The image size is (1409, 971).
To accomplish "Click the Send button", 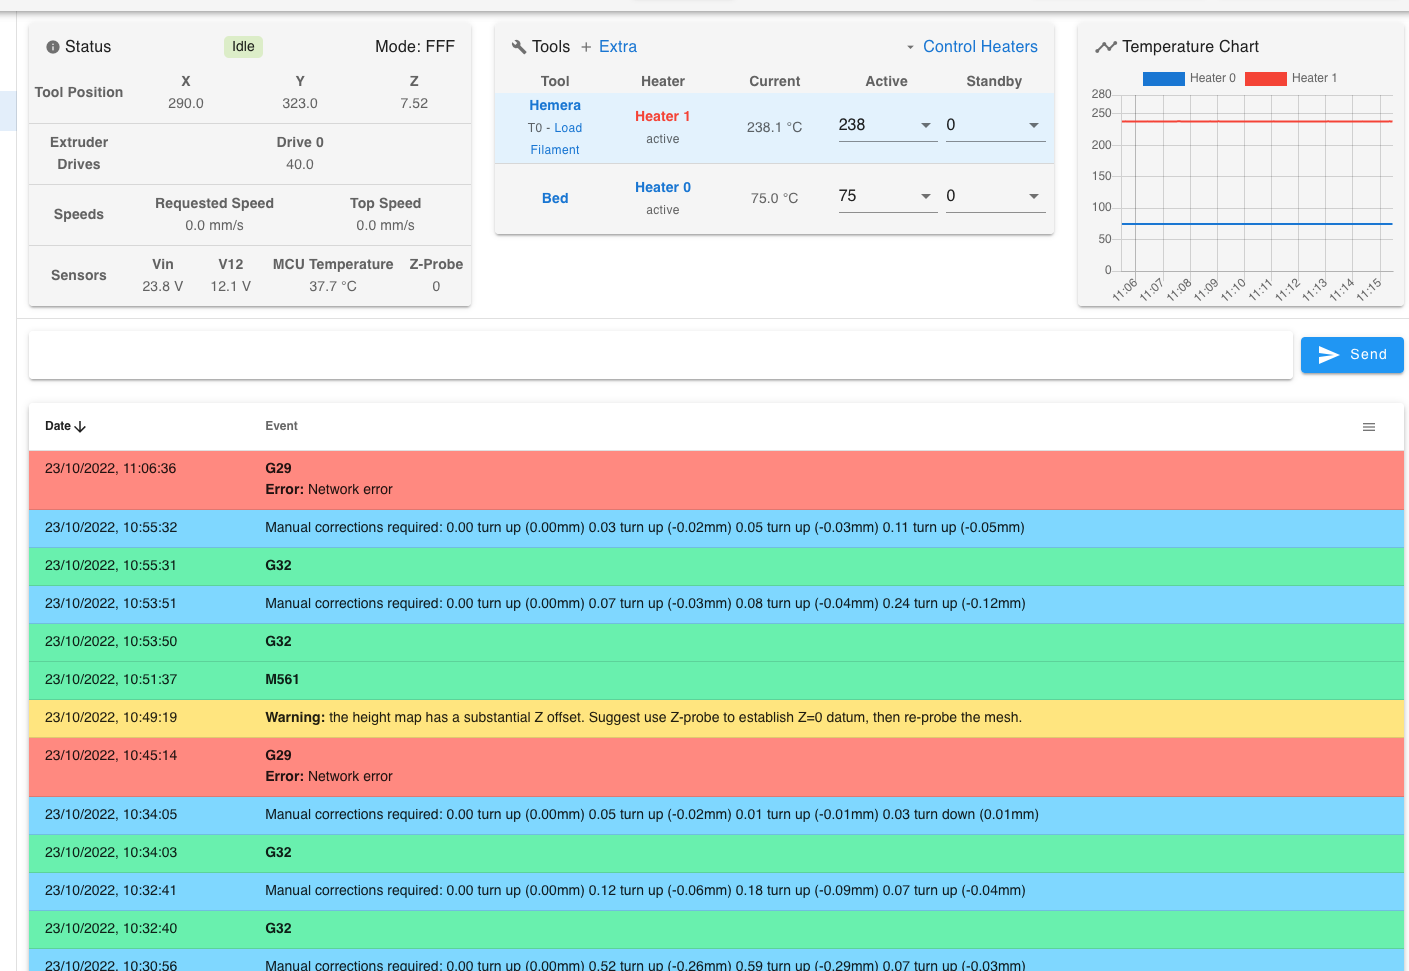I will pyautogui.click(x=1352, y=355).
